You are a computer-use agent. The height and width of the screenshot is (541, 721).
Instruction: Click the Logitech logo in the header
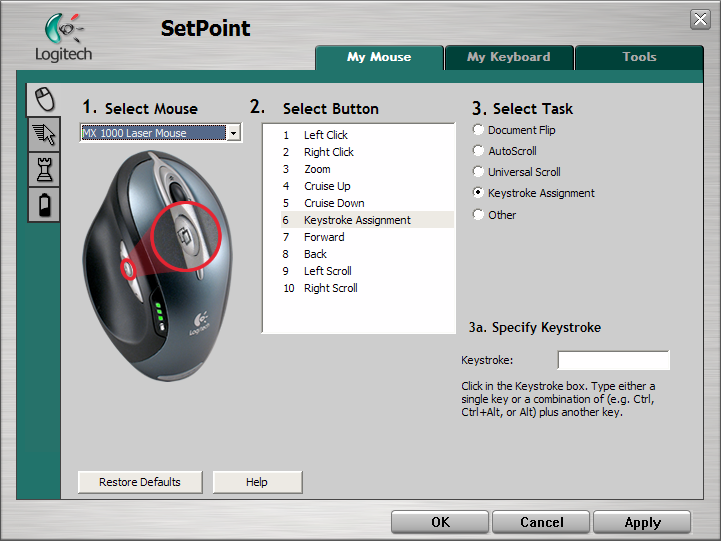63,38
